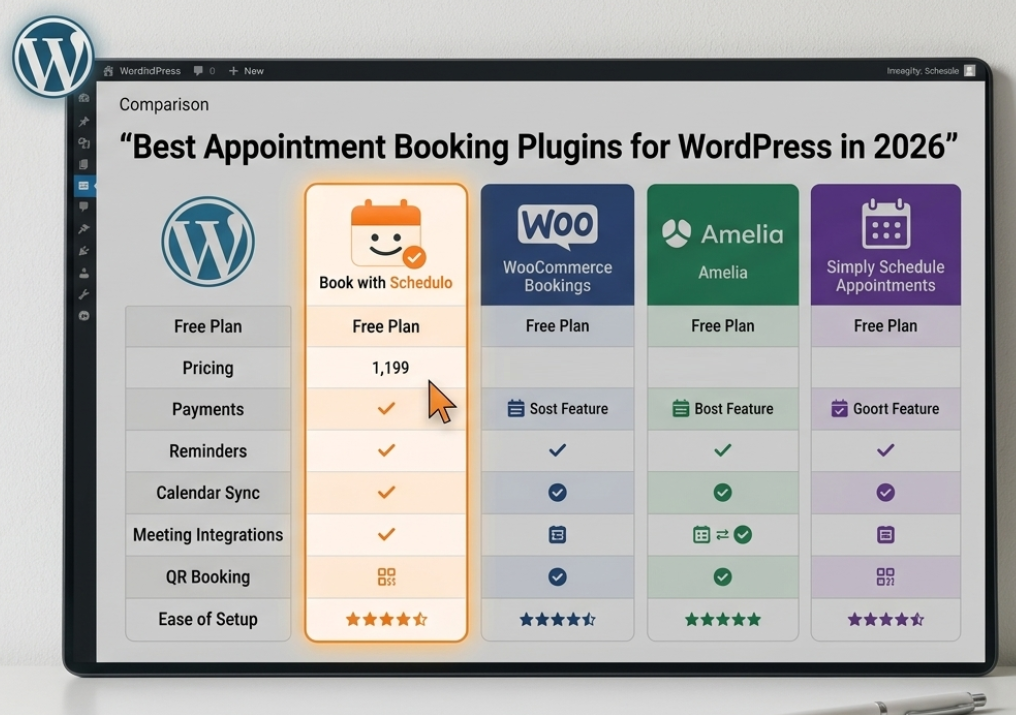Select the highlighted active sidebar icon
Image resolution: width=1016 pixels, height=715 pixels.
click(x=84, y=185)
